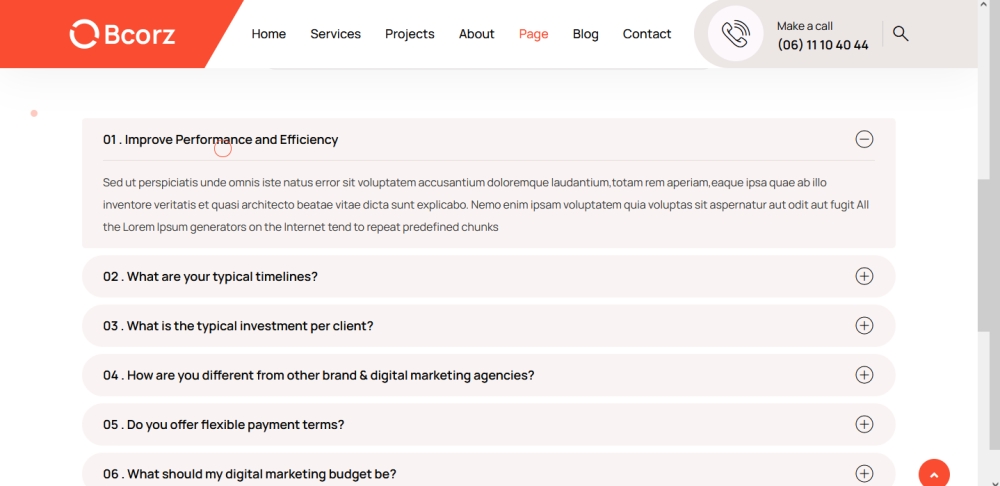Click the 'Make a call' label
1000x486 pixels.
point(805,26)
